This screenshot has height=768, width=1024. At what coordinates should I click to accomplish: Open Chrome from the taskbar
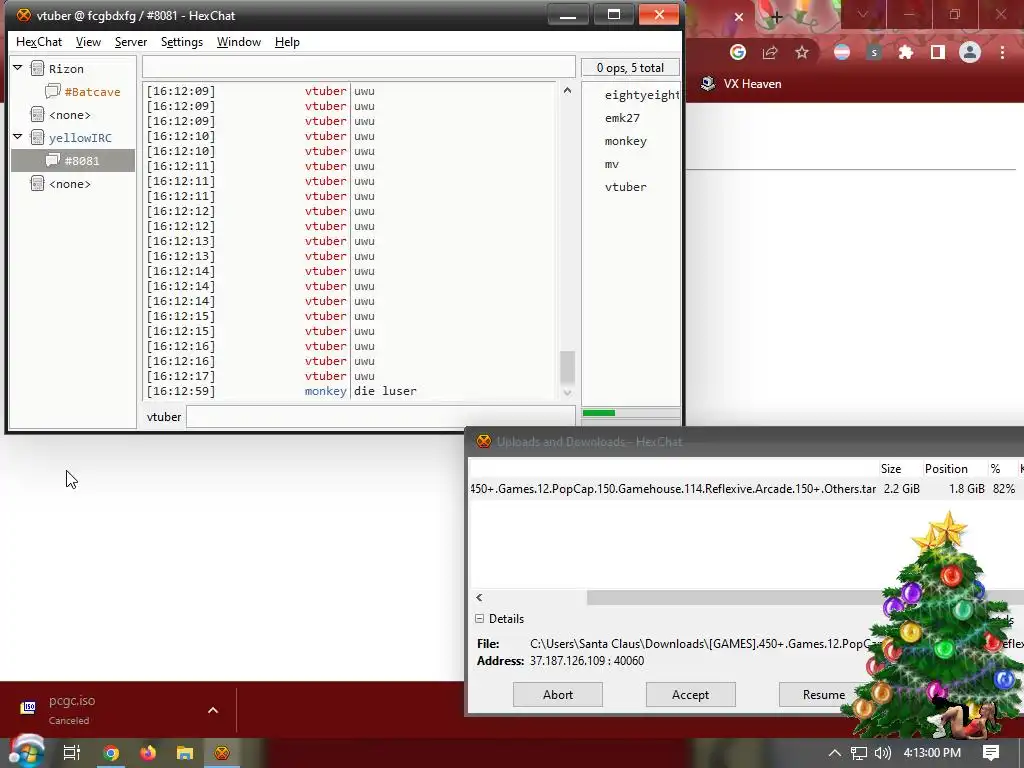click(x=111, y=753)
